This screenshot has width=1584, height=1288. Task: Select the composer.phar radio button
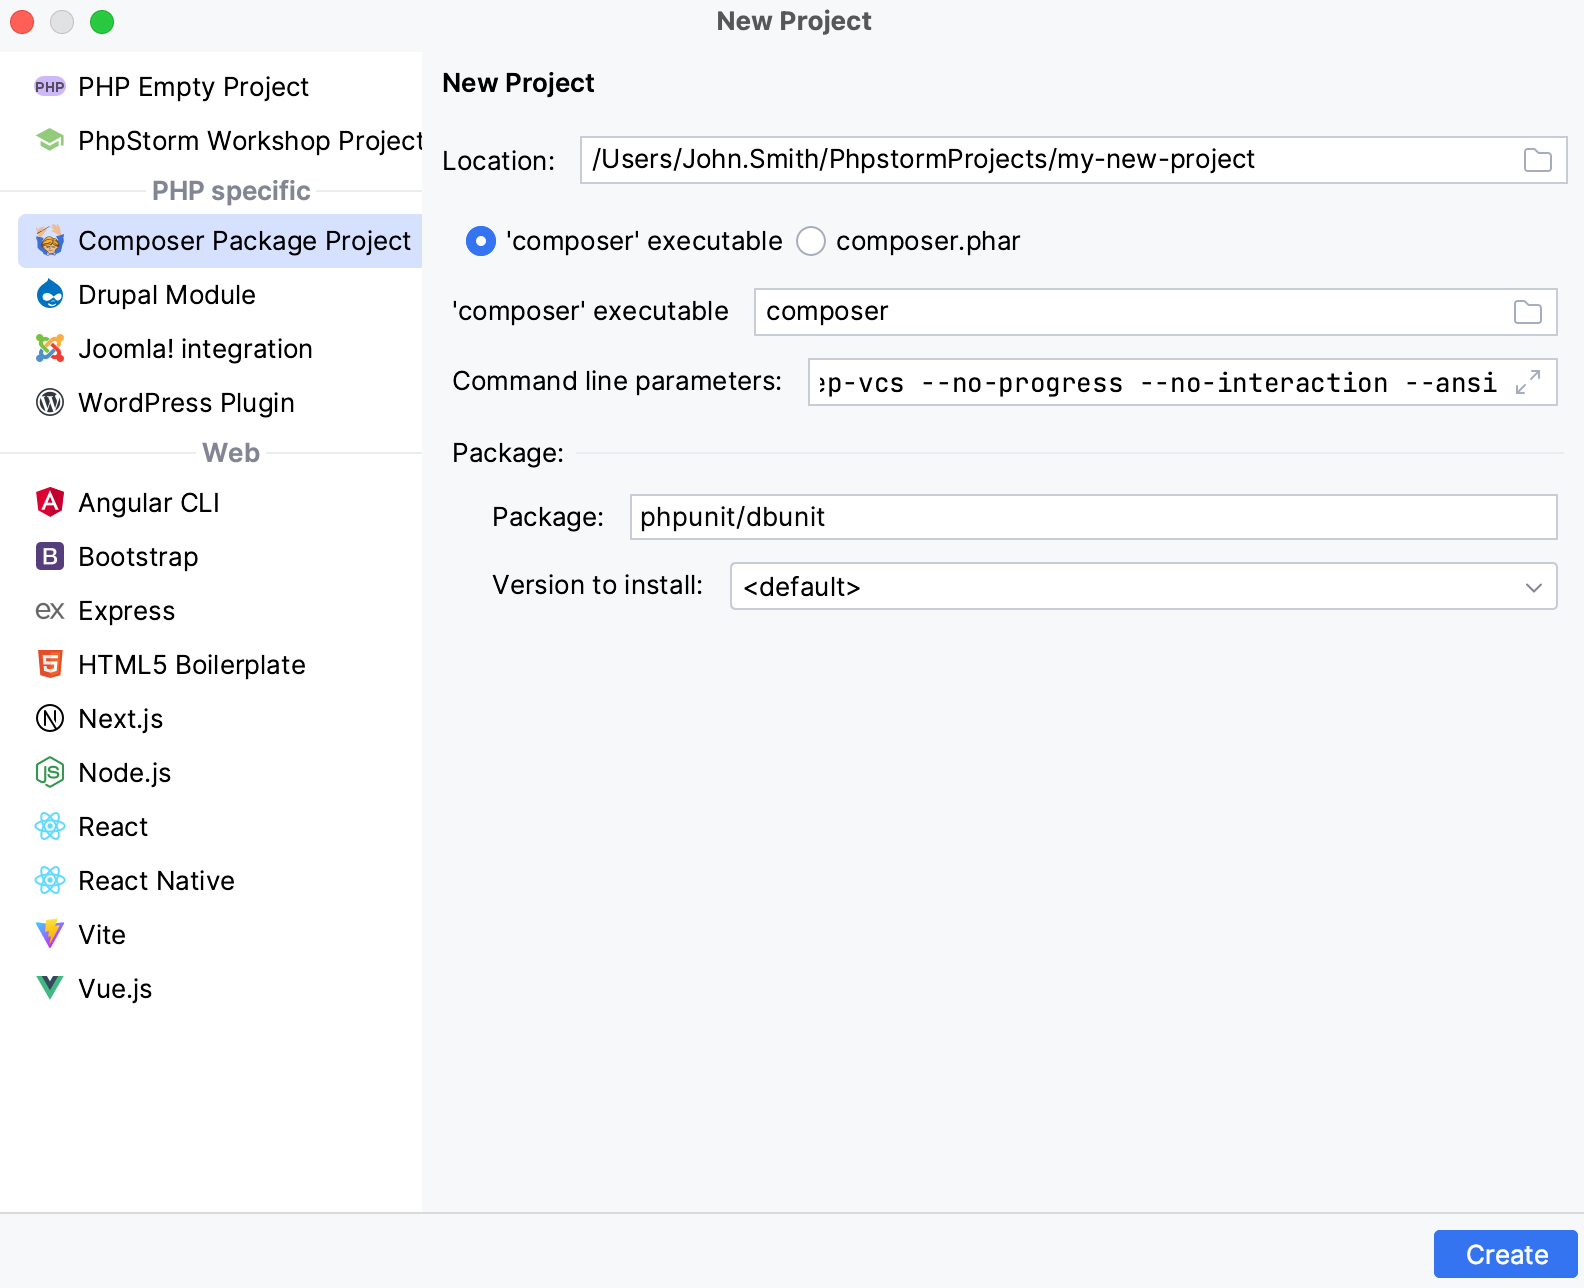click(x=811, y=241)
